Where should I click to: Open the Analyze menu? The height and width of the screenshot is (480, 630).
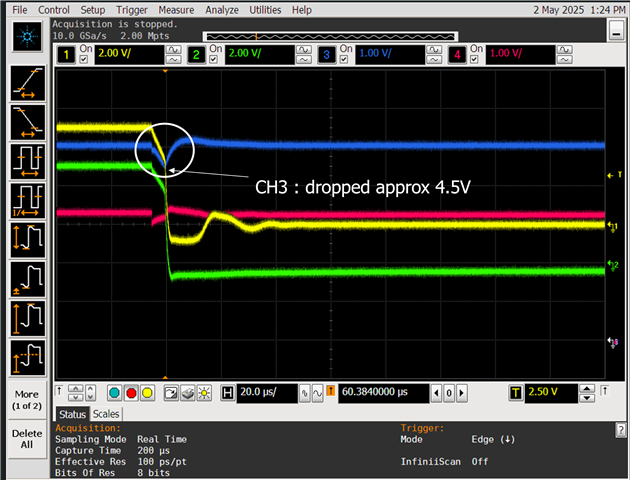pos(222,10)
